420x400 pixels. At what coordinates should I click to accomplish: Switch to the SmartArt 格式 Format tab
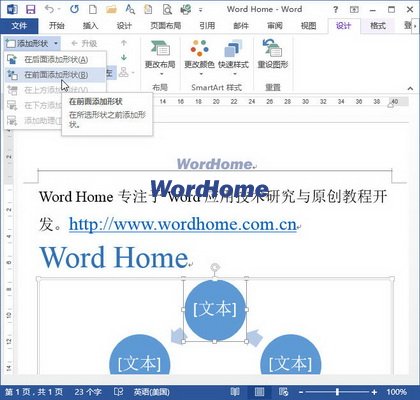378,26
